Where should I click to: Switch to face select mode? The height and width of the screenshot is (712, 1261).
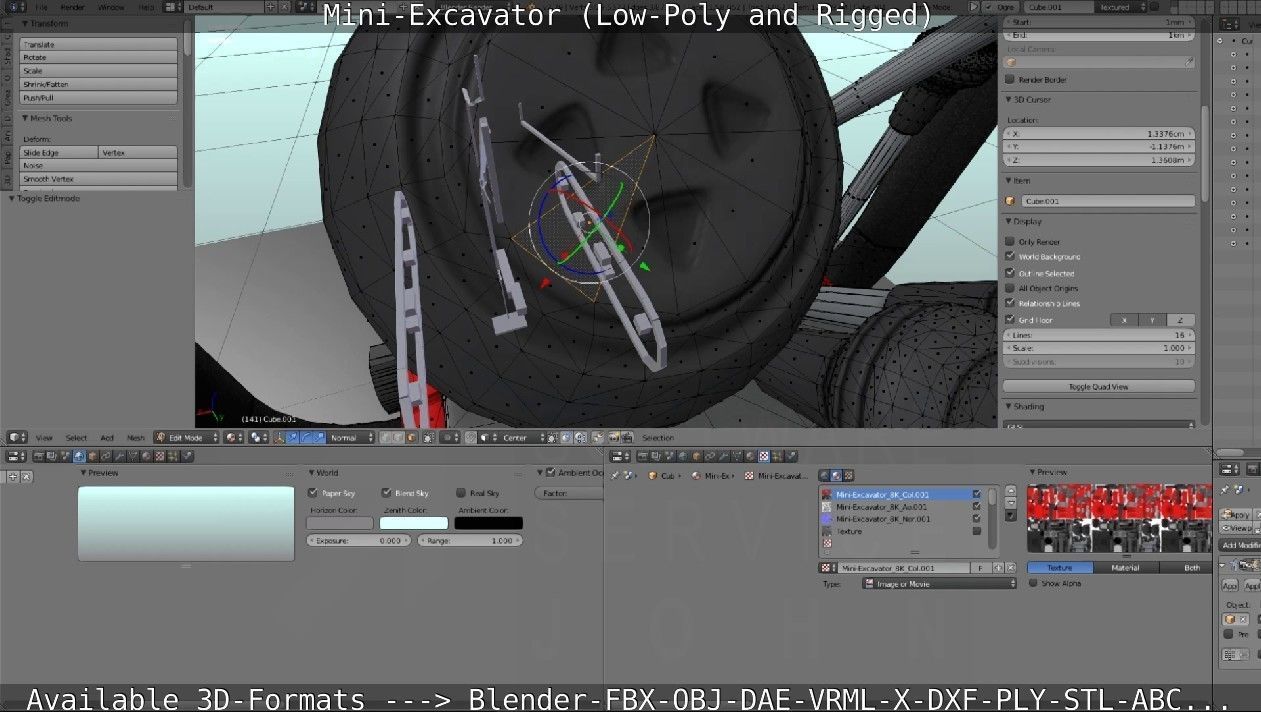(x=411, y=437)
